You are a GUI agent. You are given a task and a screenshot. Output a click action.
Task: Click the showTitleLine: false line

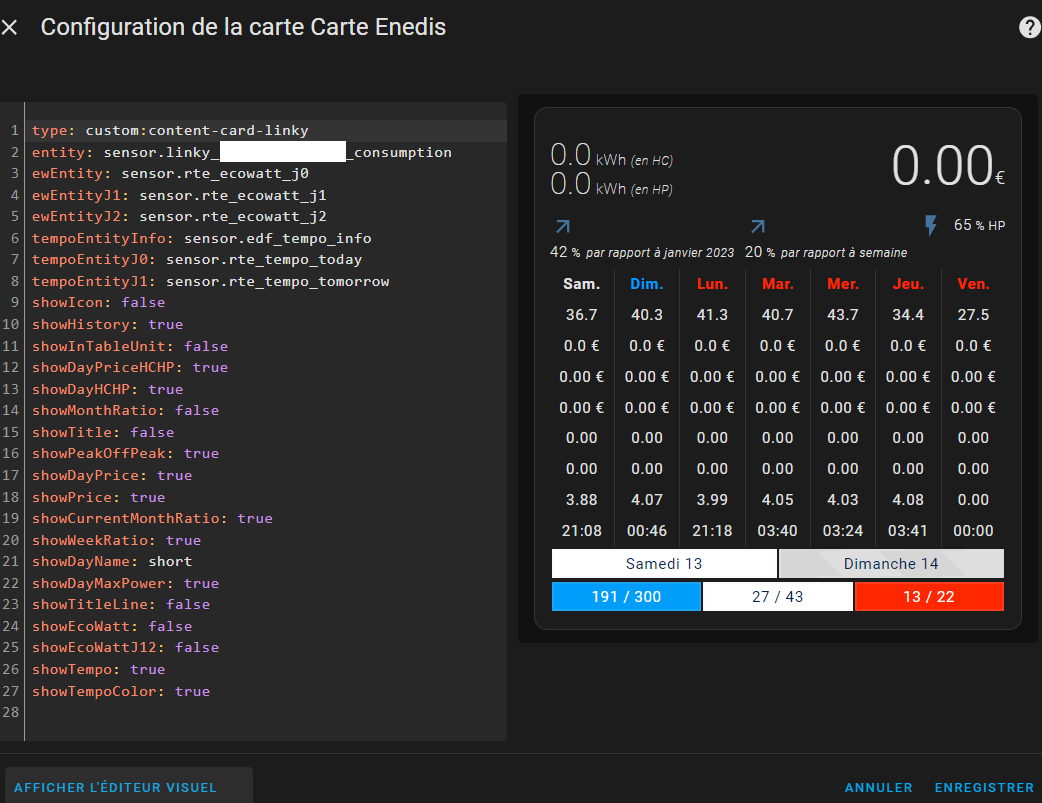tap(121, 604)
